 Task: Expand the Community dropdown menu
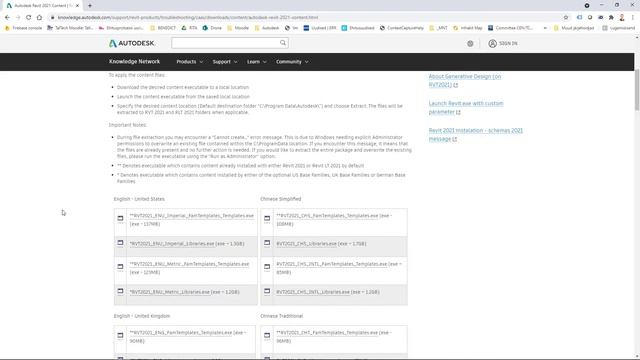(x=292, y=62)
